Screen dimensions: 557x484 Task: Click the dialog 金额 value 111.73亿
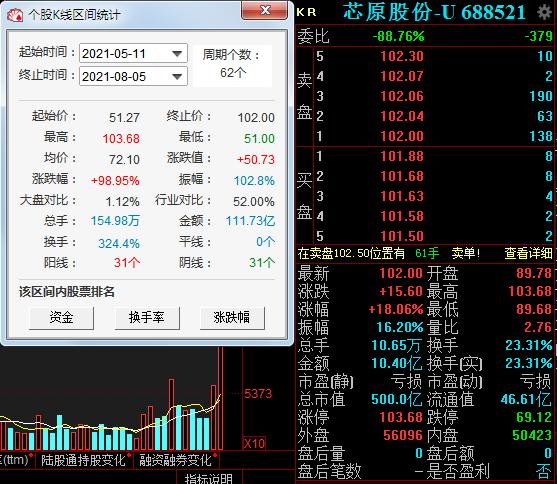point(251,221)
